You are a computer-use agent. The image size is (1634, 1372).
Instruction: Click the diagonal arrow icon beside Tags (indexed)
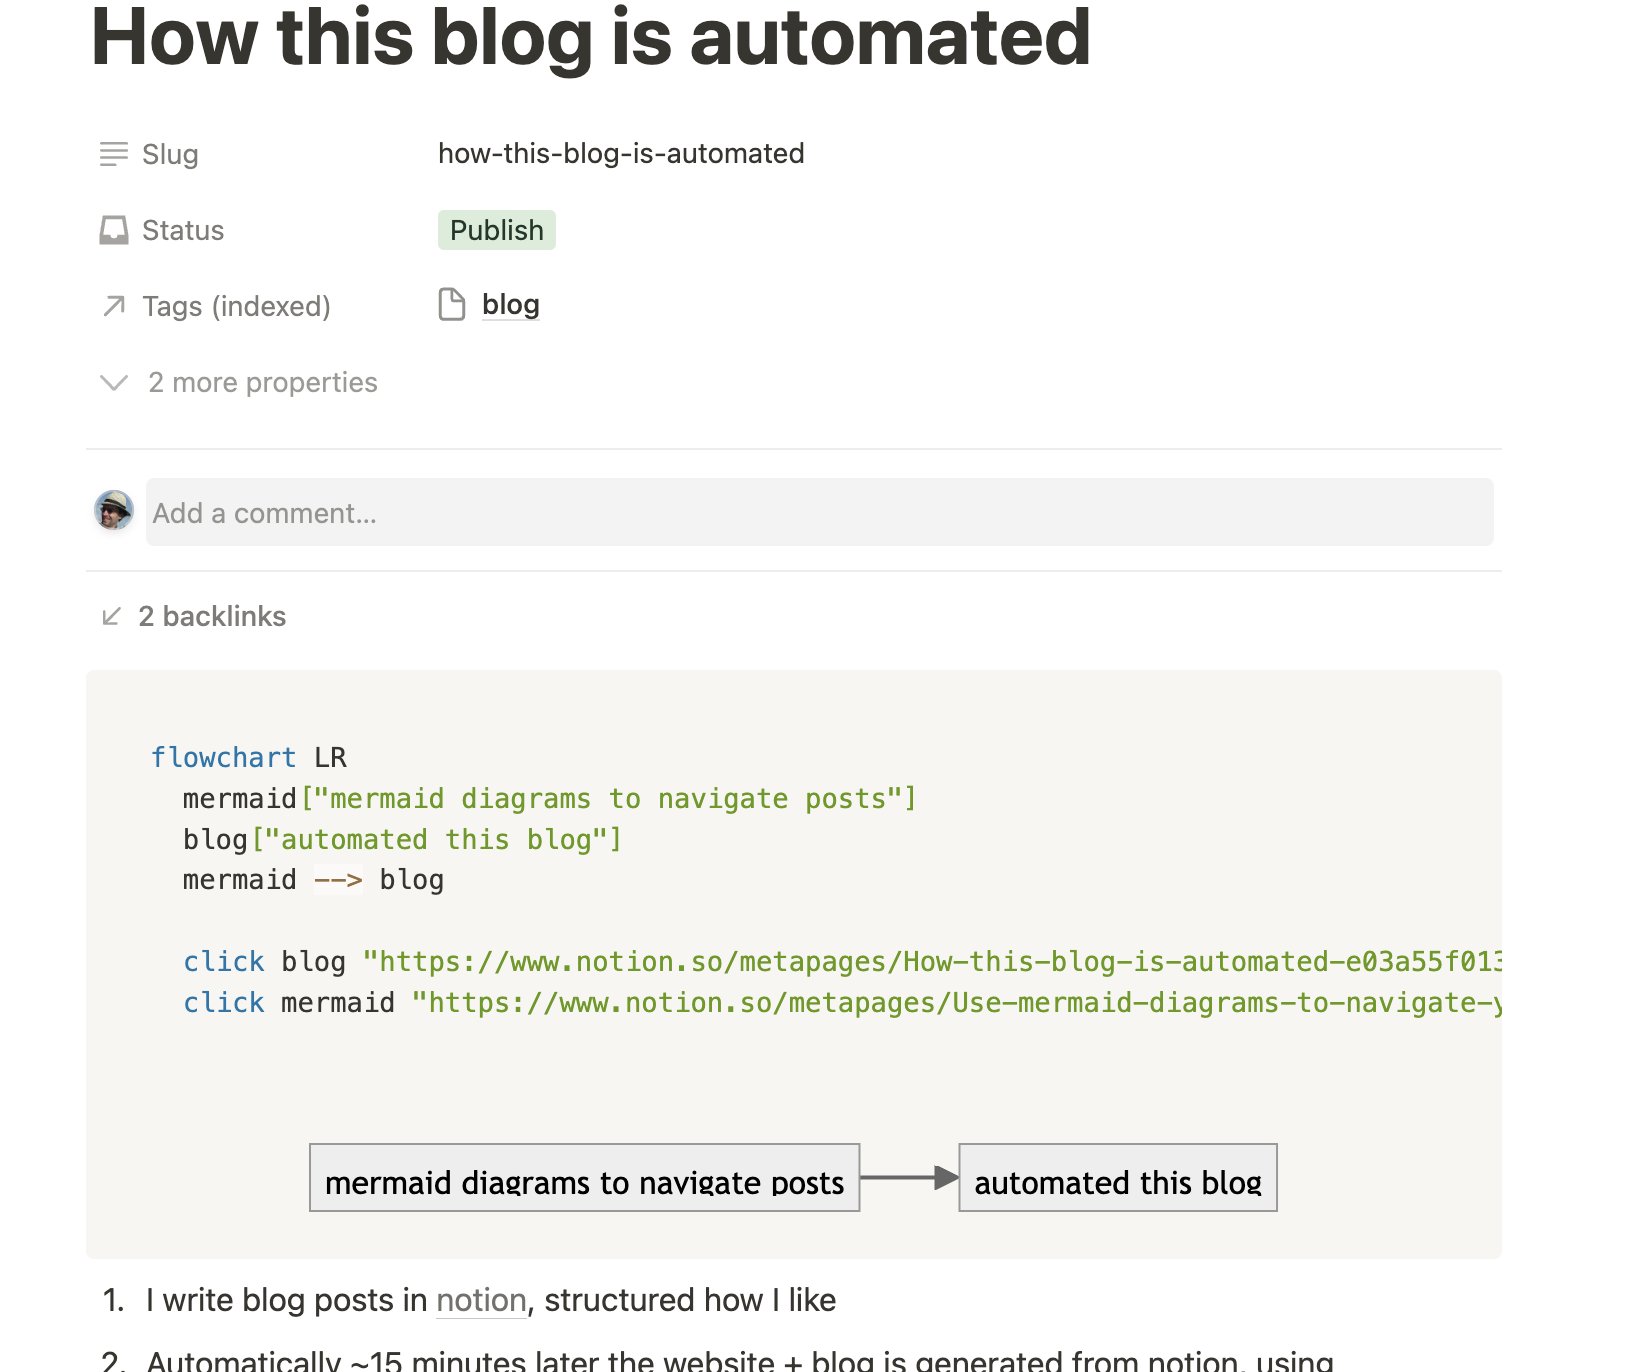coord(111,306)
